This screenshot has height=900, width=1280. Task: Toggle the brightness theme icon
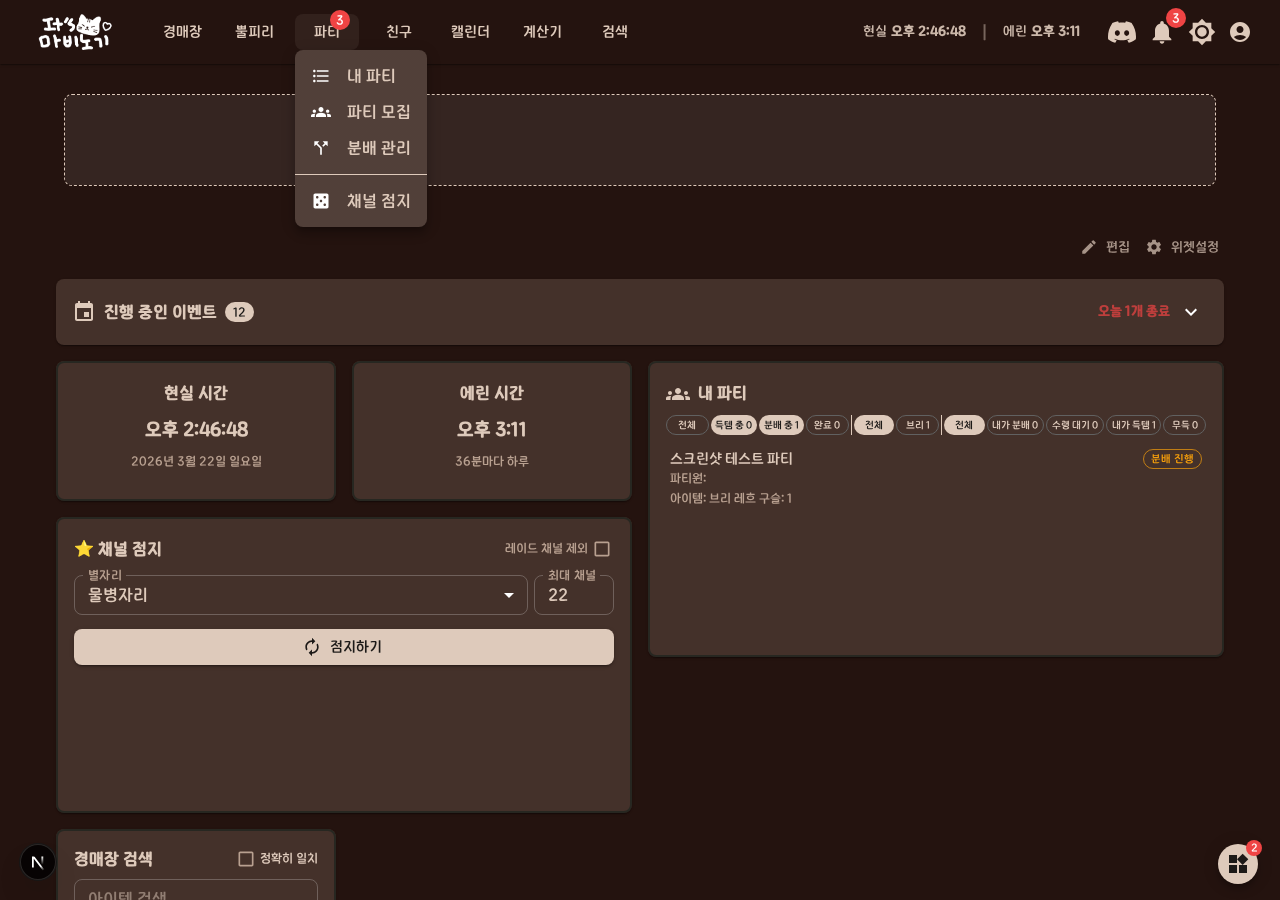point(1202,32)
